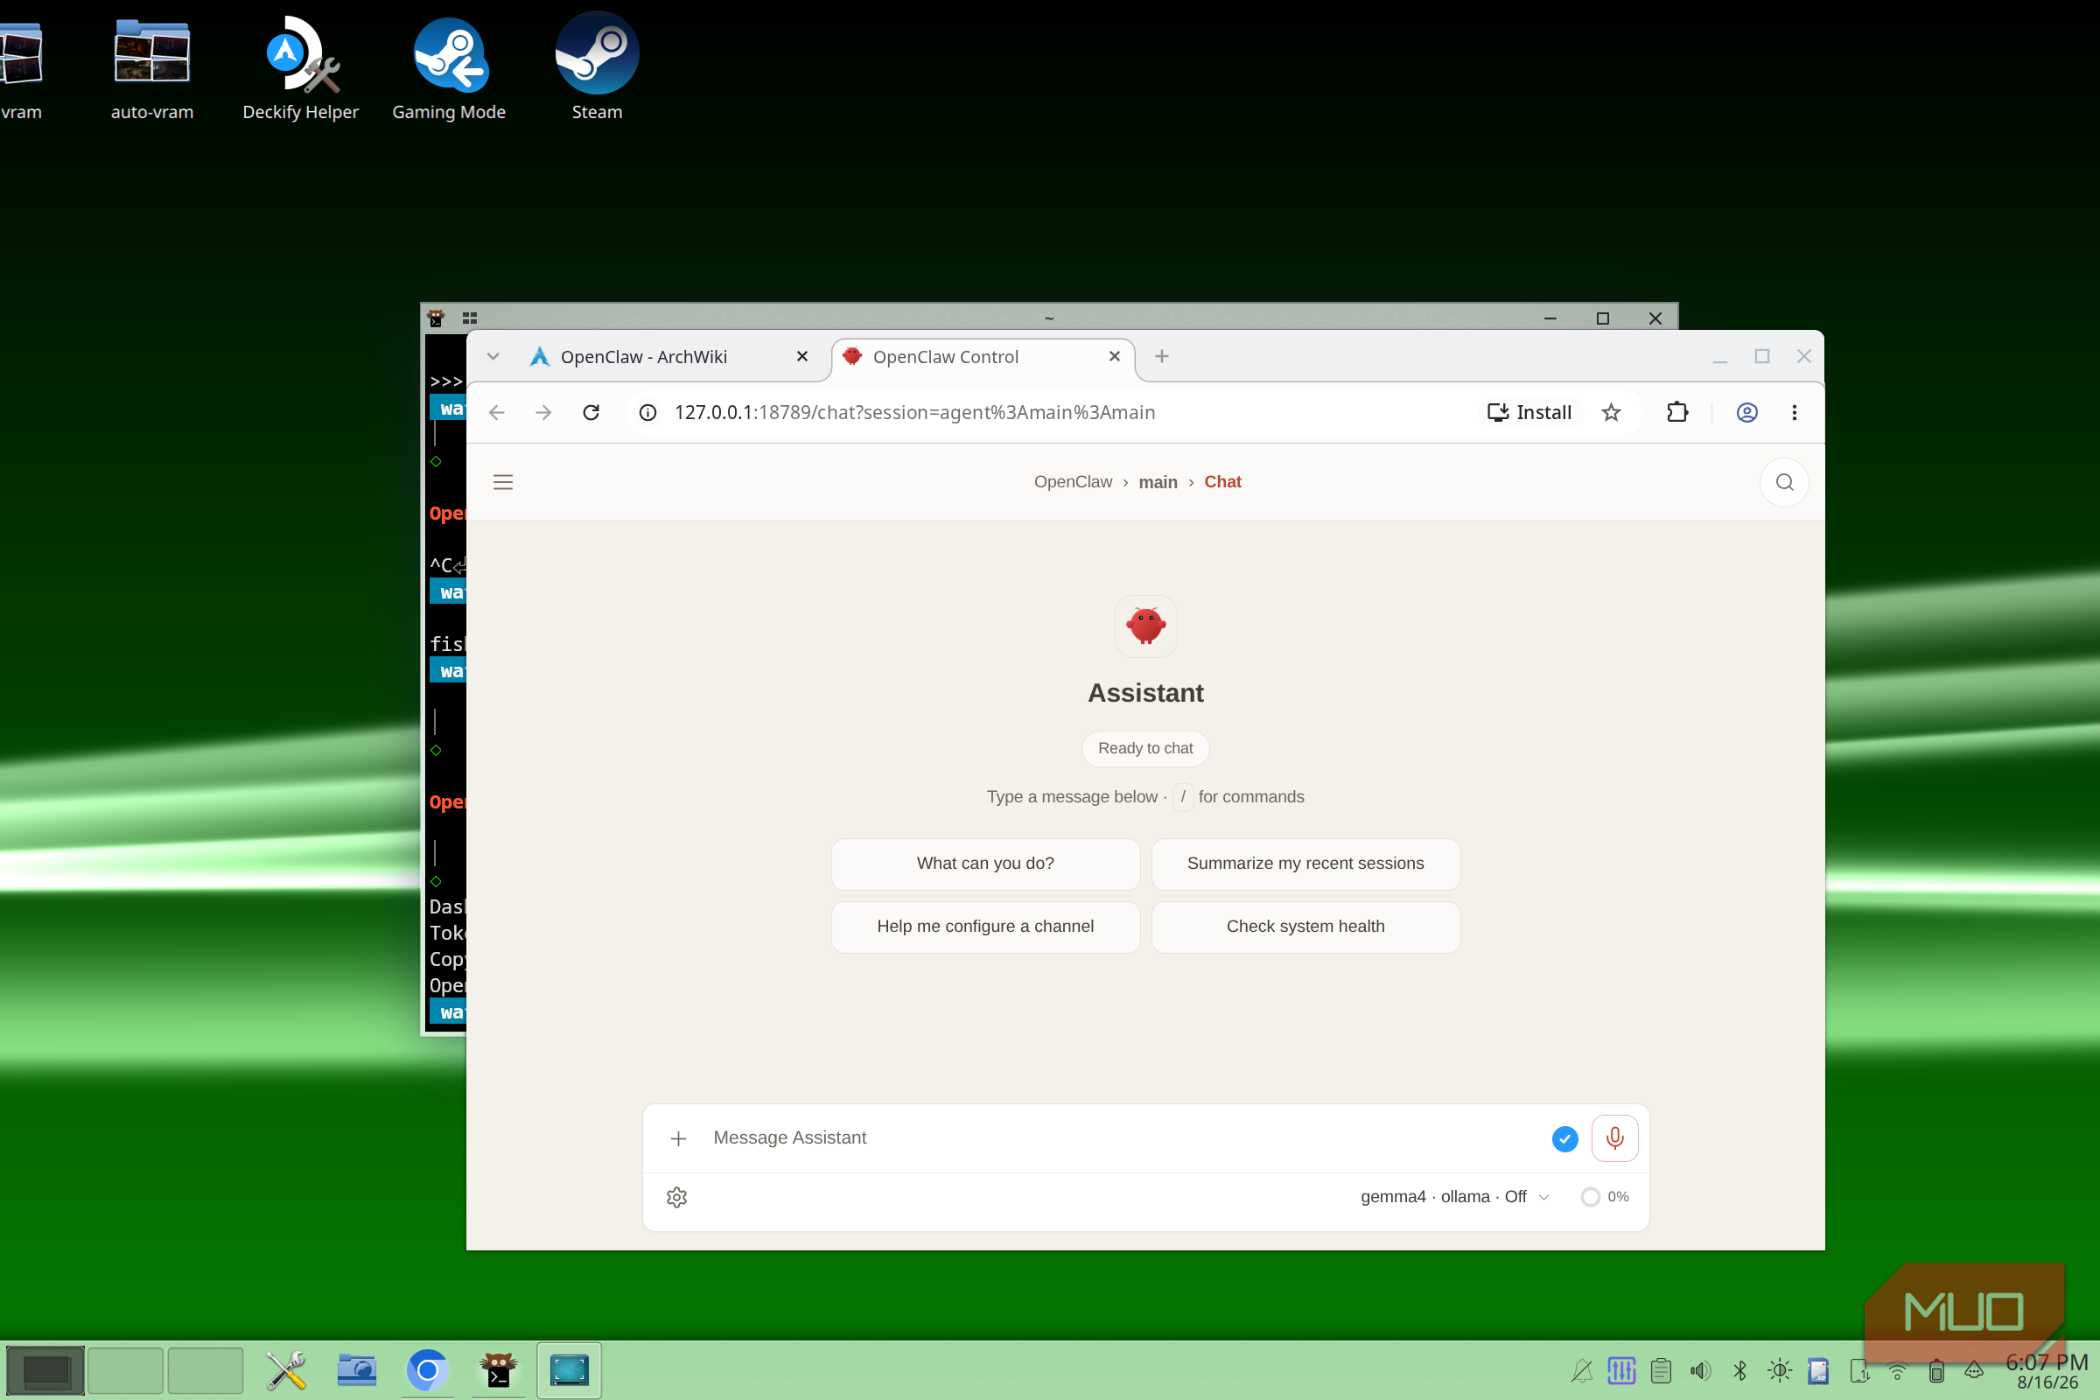Click the OpenClaw breadcrumb link

(1073, 482)
